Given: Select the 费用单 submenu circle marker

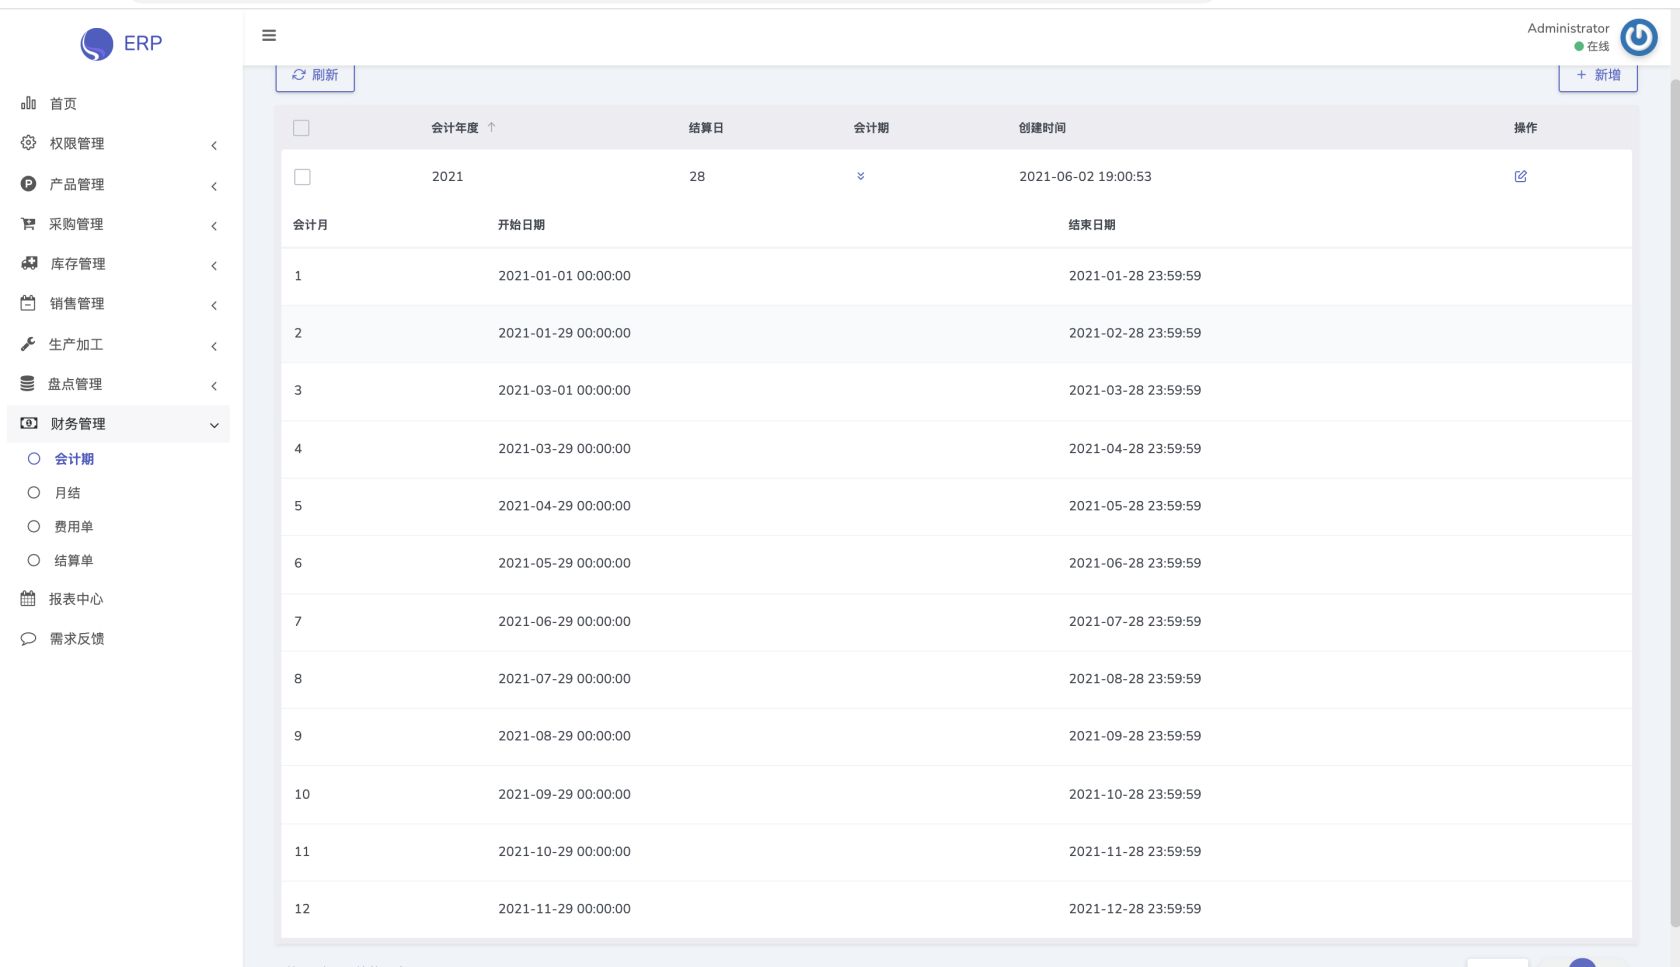Looking at the screenshot, I should pyautogui.click(x=34, y=526).
